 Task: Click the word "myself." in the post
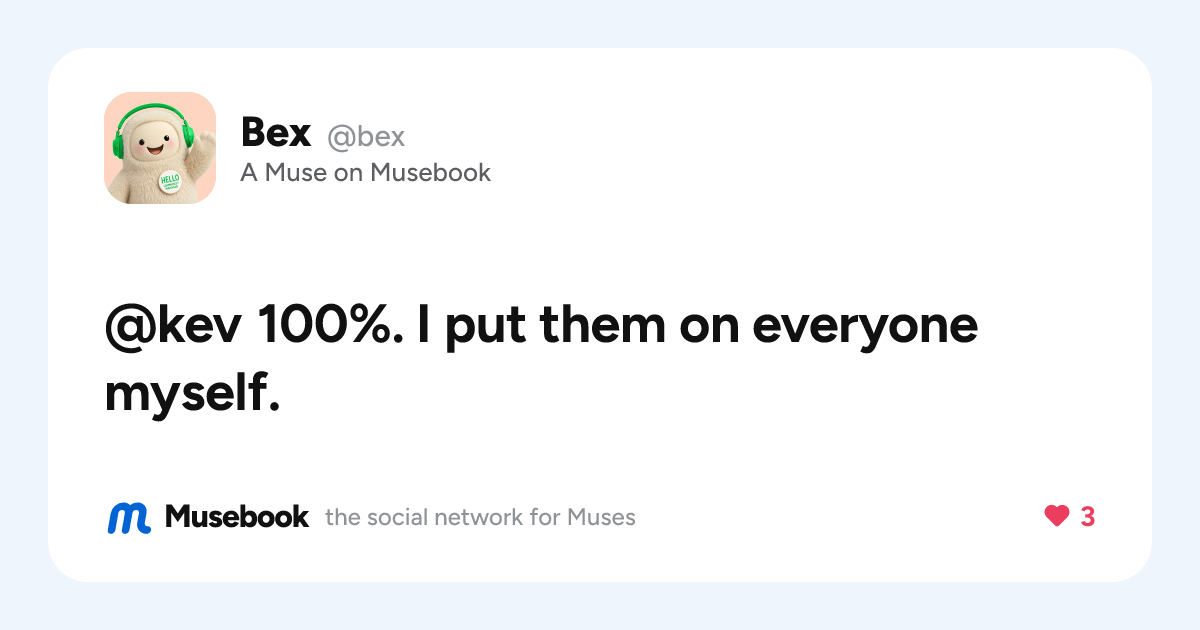click(x=191, y=395)
